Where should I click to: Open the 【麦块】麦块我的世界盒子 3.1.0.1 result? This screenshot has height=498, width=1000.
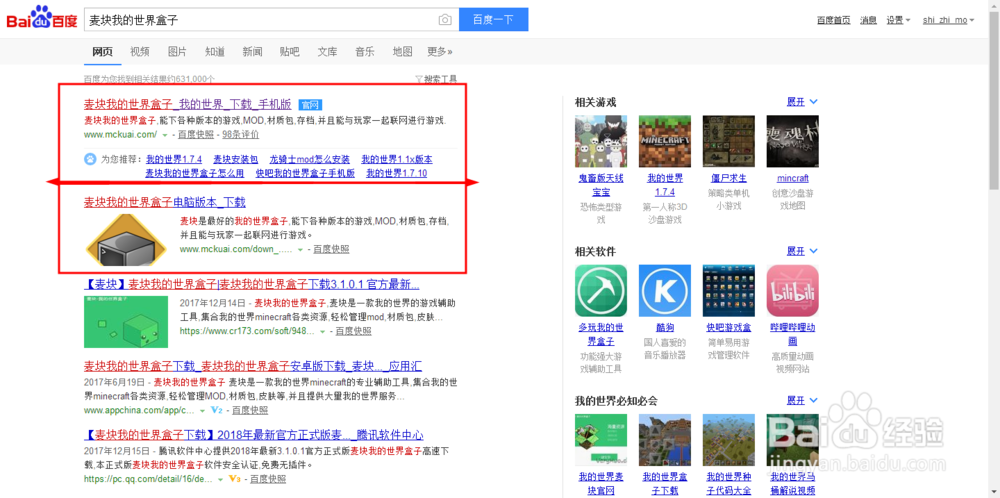point(252,284)
